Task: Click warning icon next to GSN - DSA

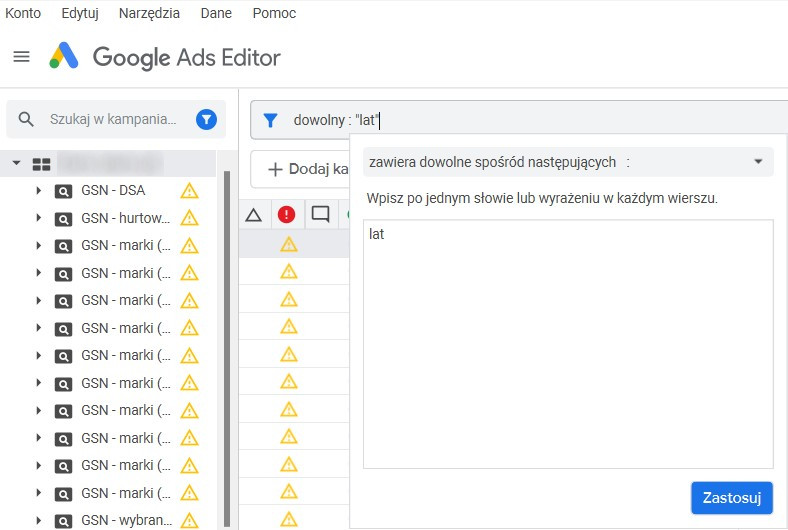Action: pos(189,191)
